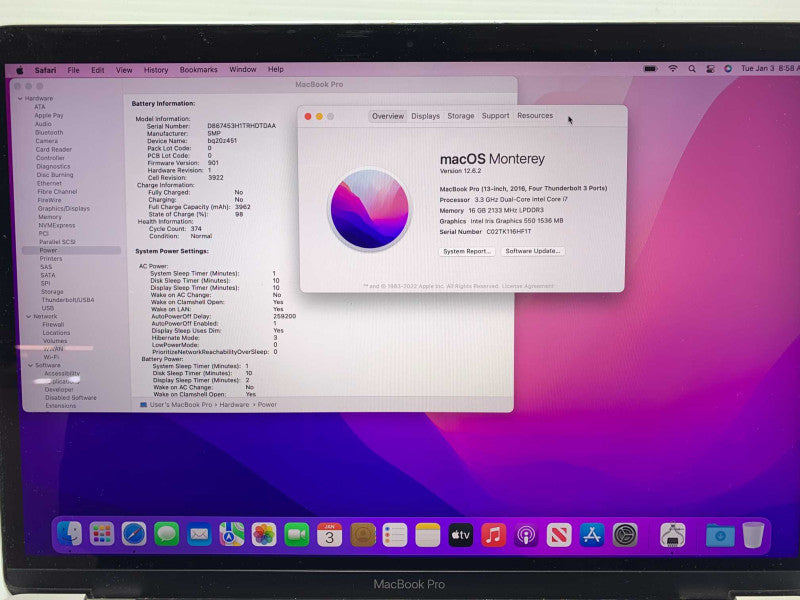
Task: Activate Siri from menu bar
Action: point(728,68)
